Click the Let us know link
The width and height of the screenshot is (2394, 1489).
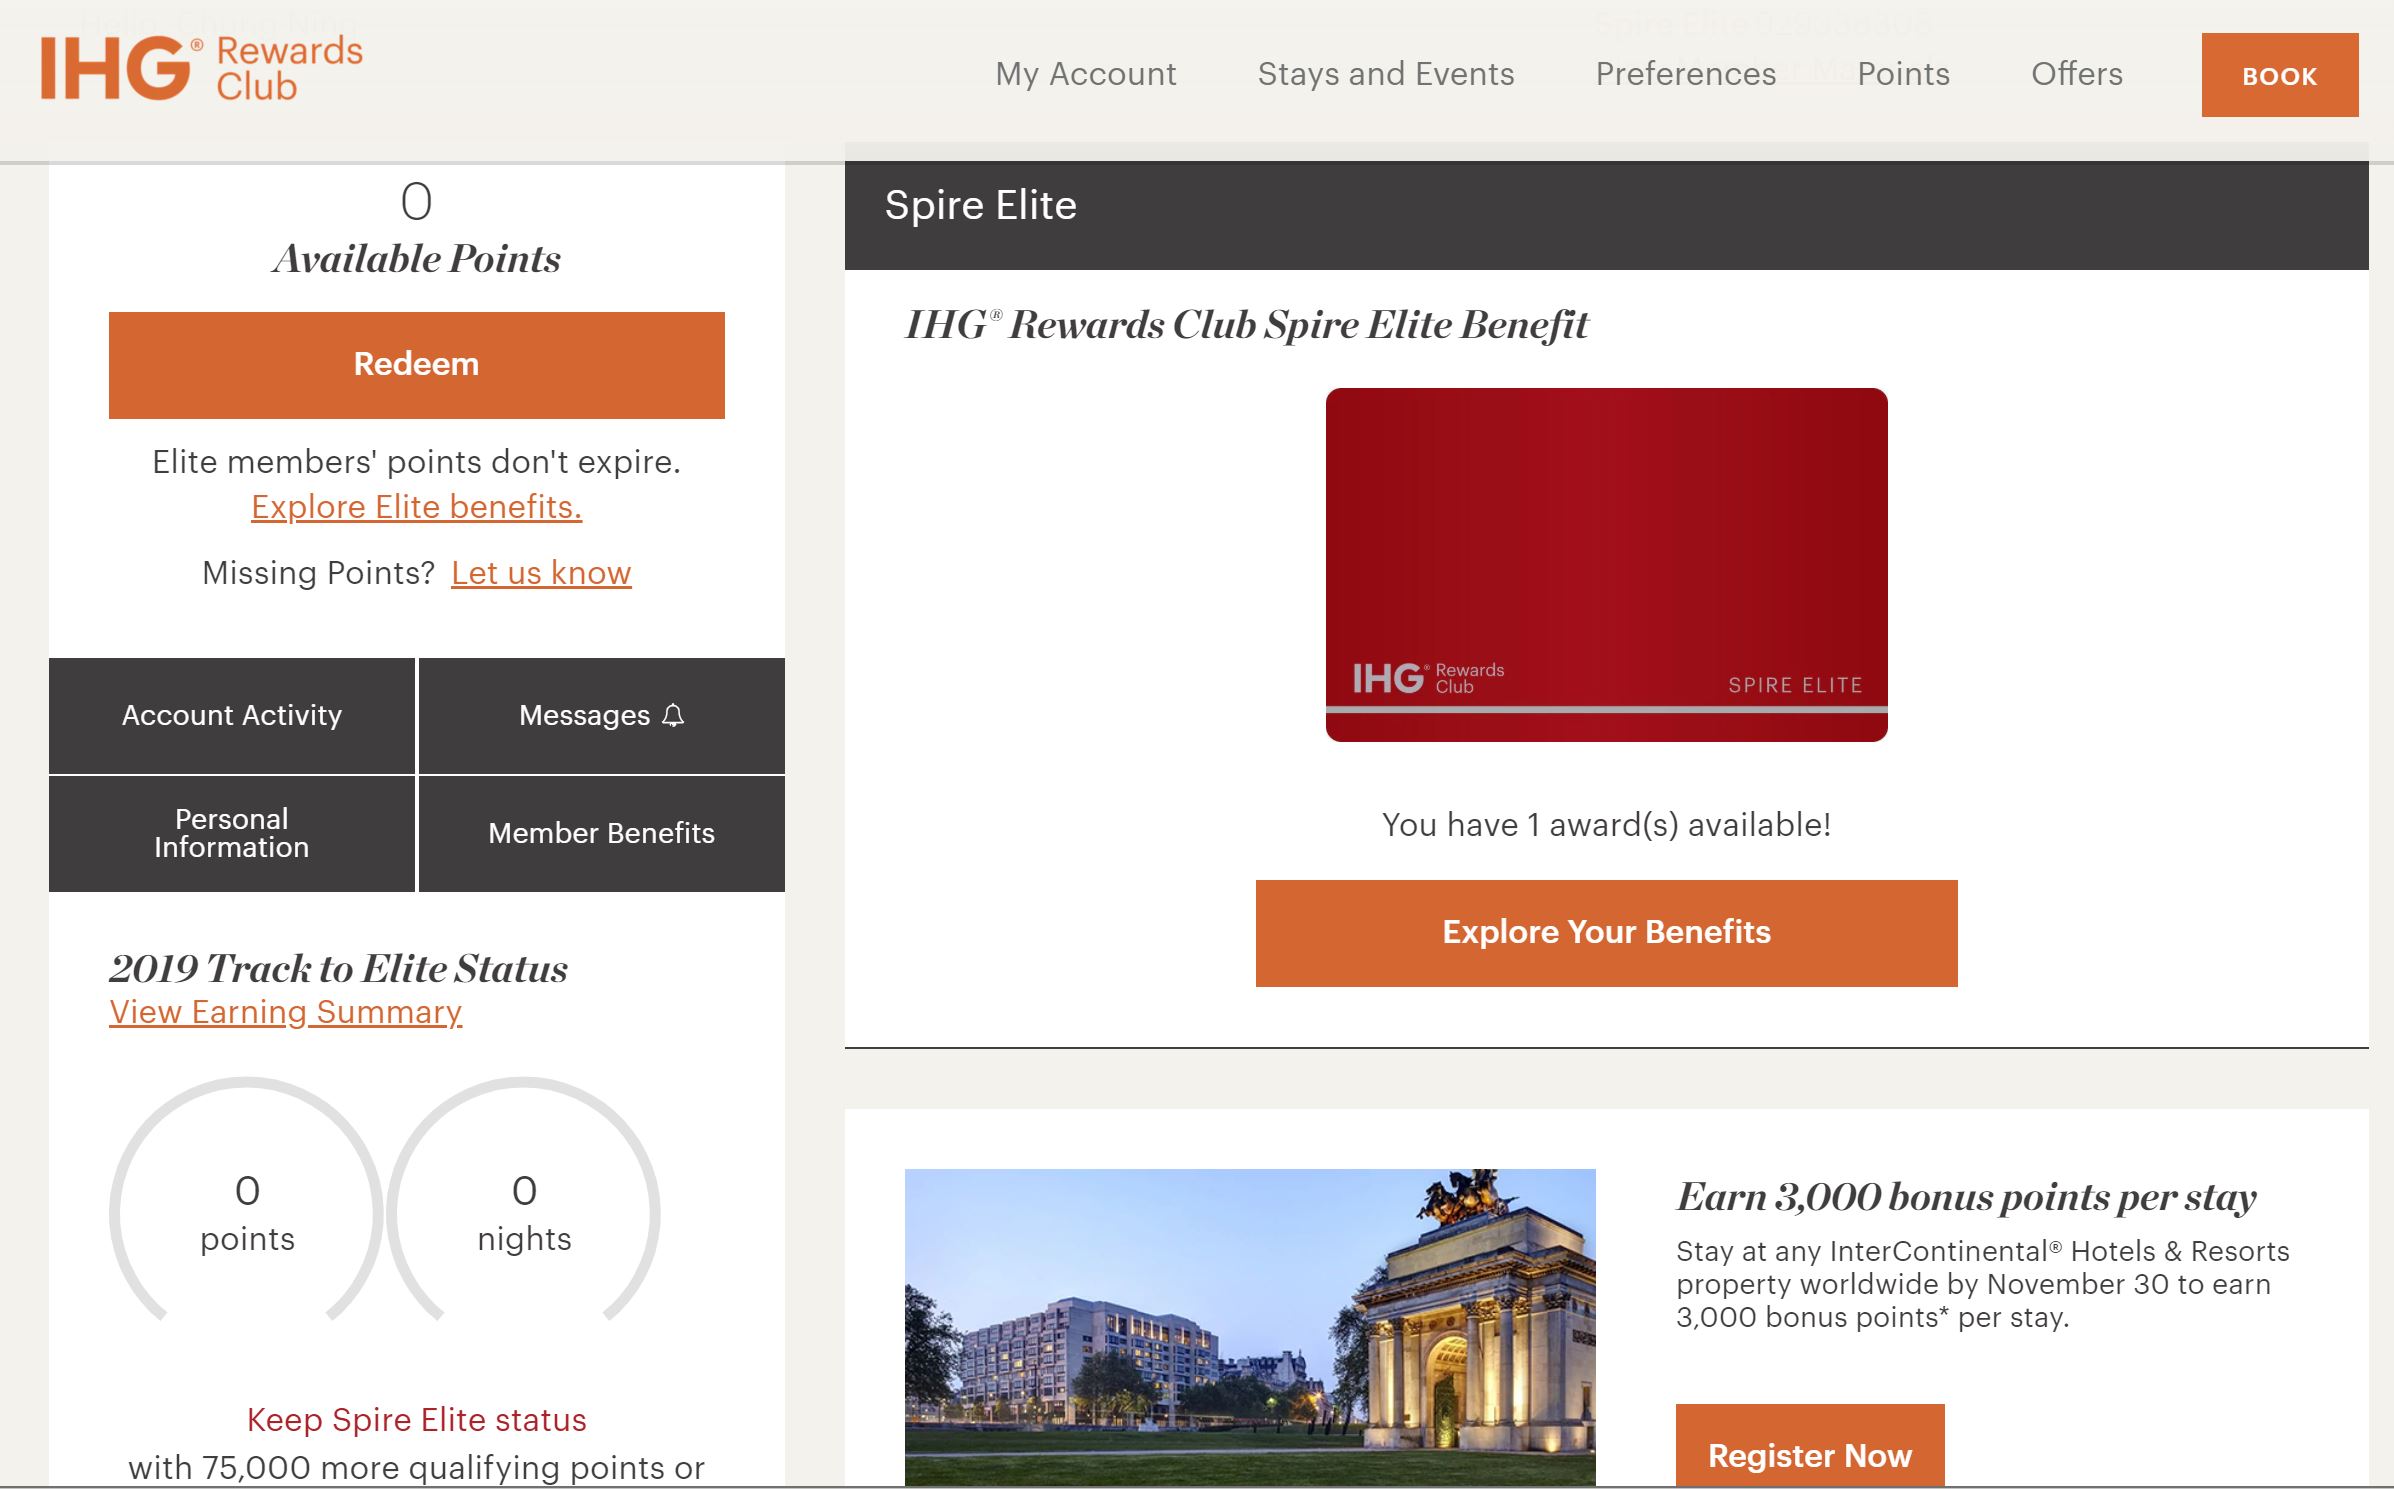point(541,573)
